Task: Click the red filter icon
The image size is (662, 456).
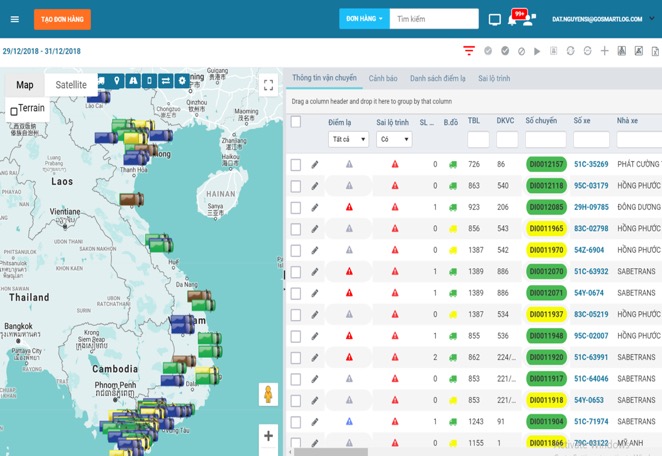Action: point(469,51)
